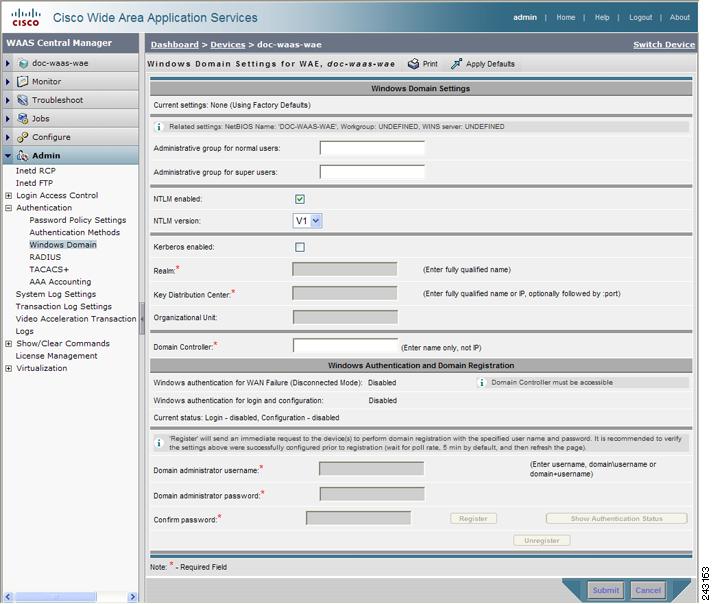Click Administrative group for super users field
This screenshot has height=604, width=712.
(x=372, y=172)
